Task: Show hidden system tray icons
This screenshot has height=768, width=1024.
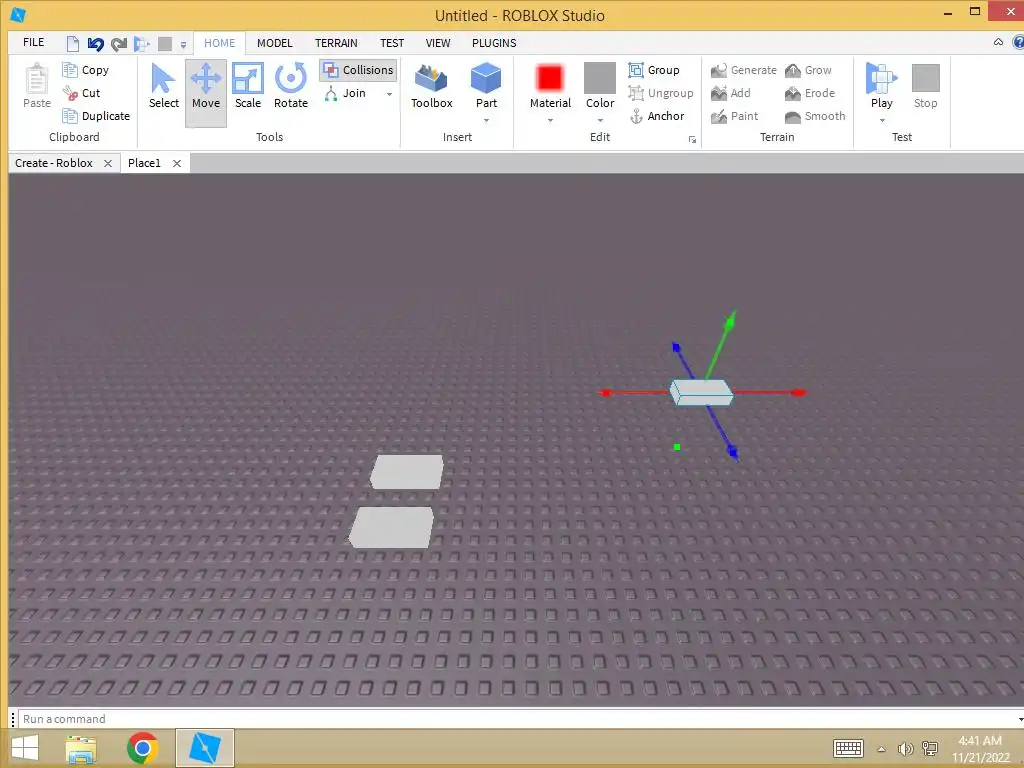Action: (881, 748)
